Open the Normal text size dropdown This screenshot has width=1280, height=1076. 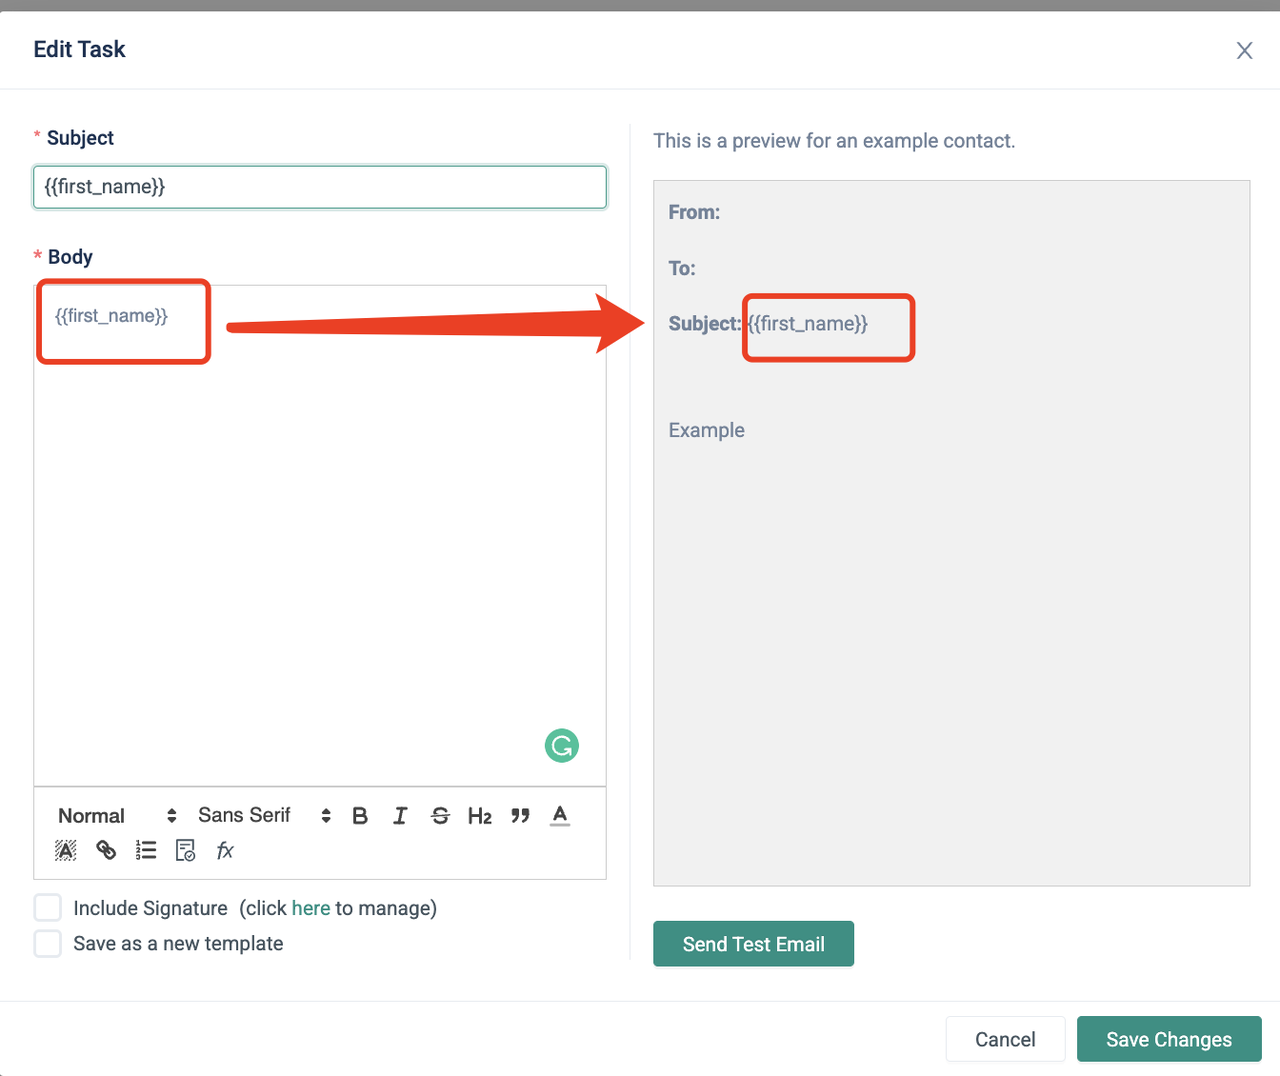coord(116,816)
